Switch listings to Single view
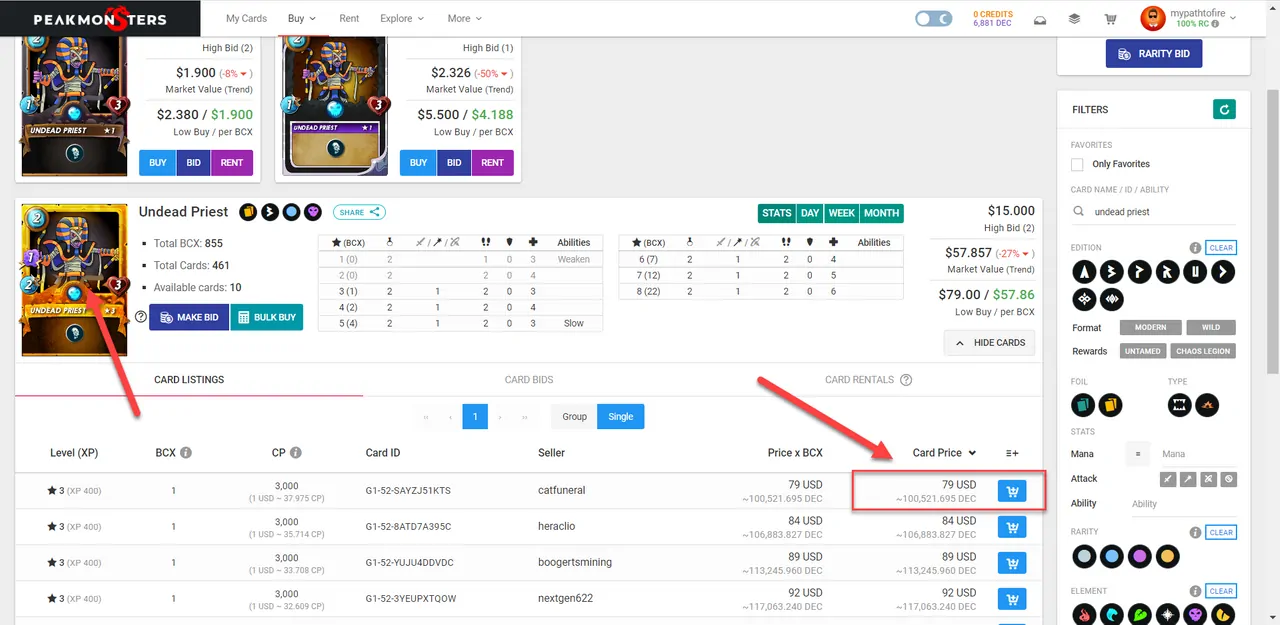1280x625 pixels. (x=621, y=416)
